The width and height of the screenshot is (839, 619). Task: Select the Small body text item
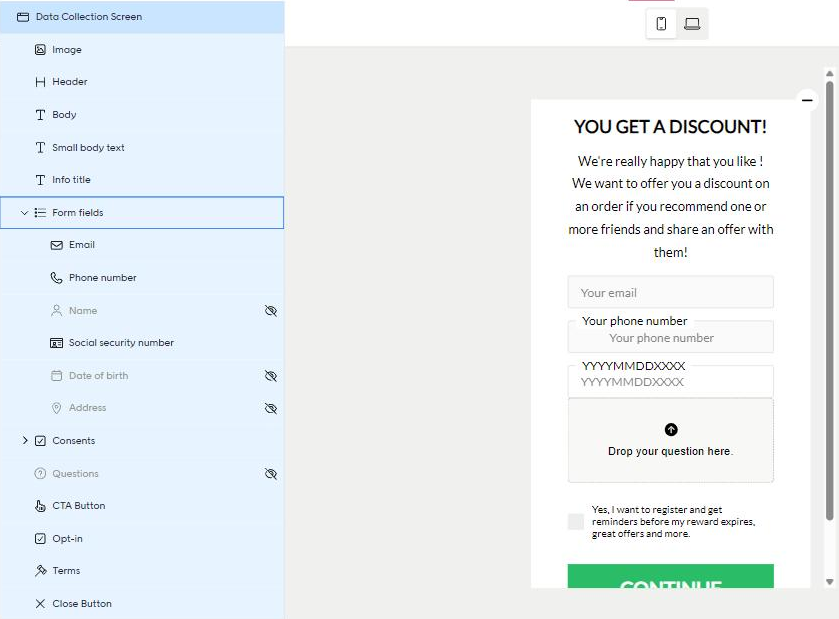pyautogui.click(x=142, y=148)
